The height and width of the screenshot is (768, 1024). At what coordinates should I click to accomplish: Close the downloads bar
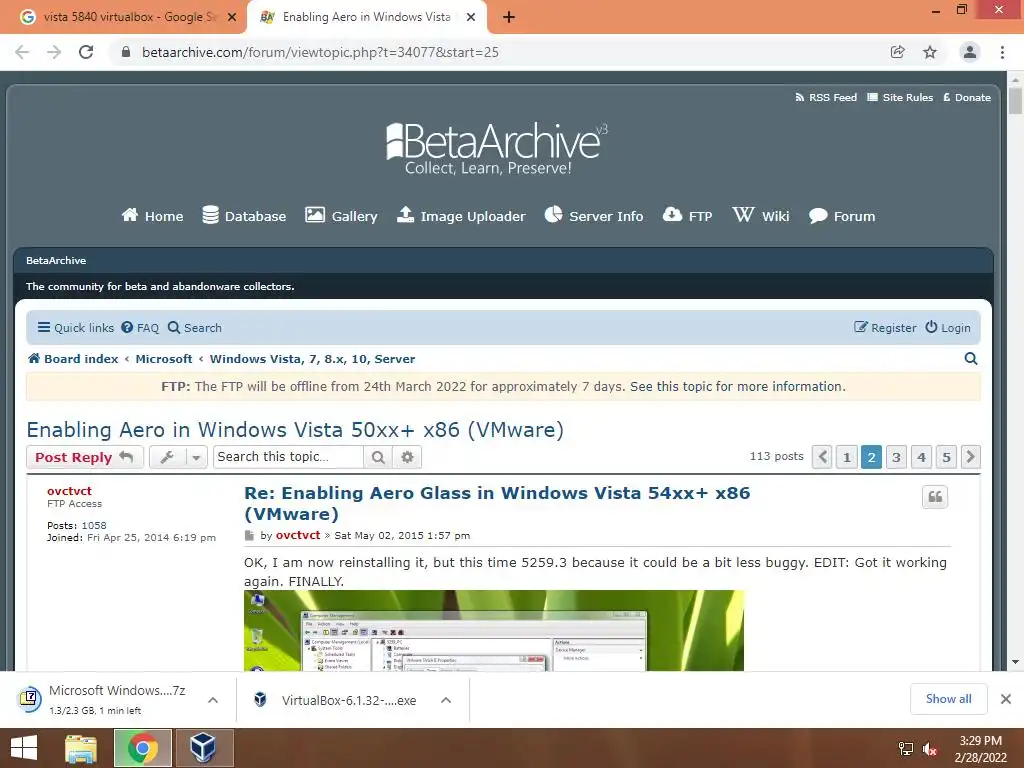[1006, 699]
